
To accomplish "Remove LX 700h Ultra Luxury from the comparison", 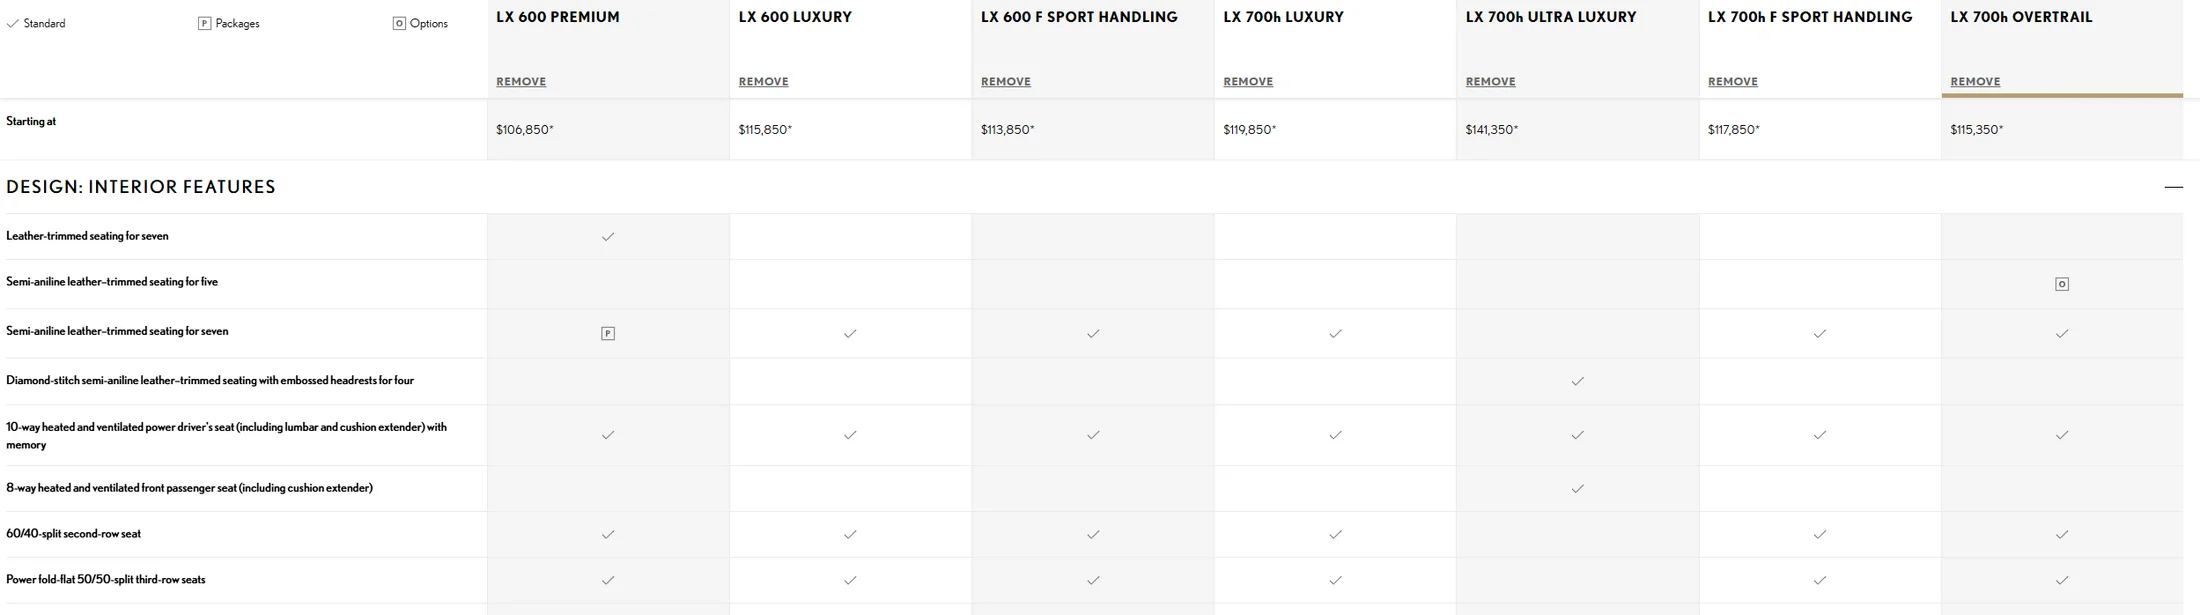I will (1490, 82).
